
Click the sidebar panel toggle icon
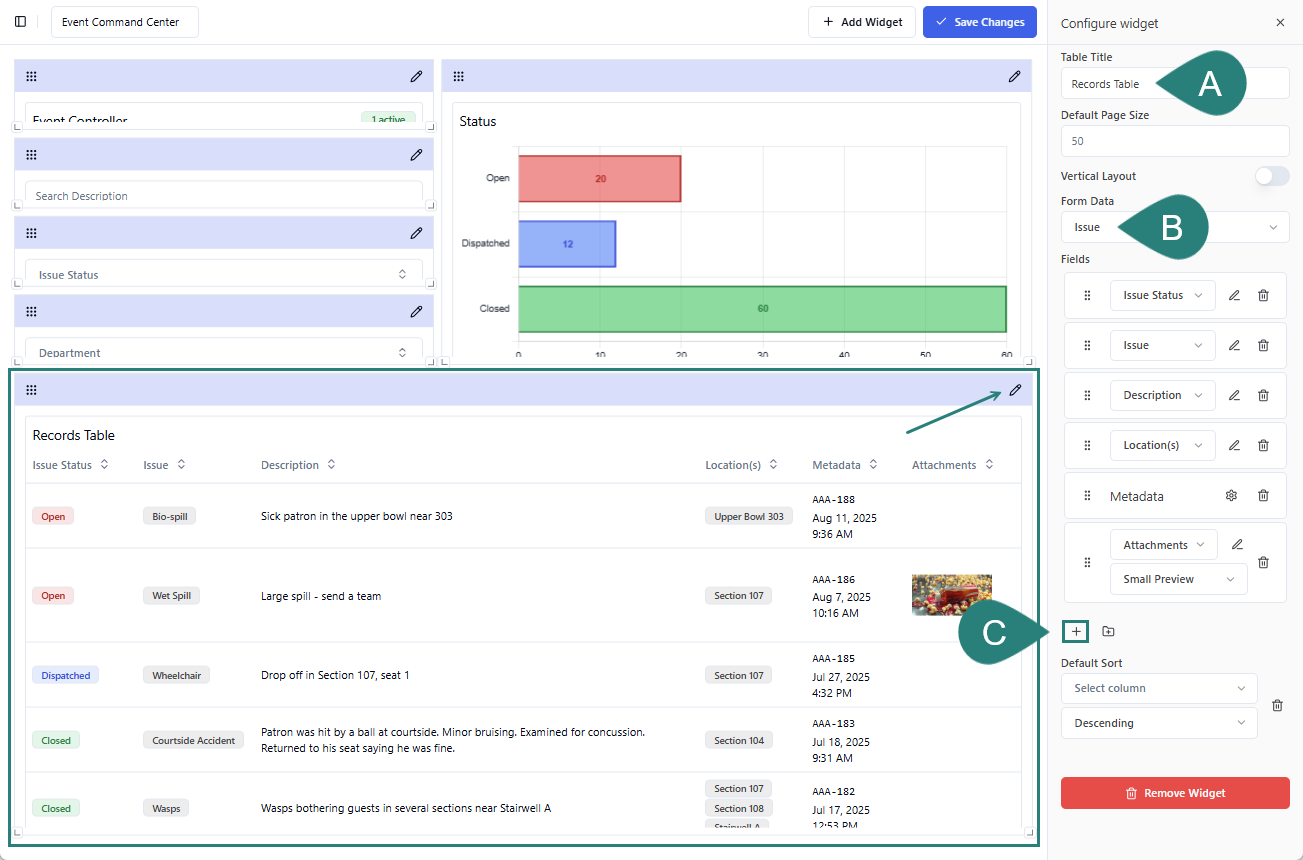(x=20, y=22)
